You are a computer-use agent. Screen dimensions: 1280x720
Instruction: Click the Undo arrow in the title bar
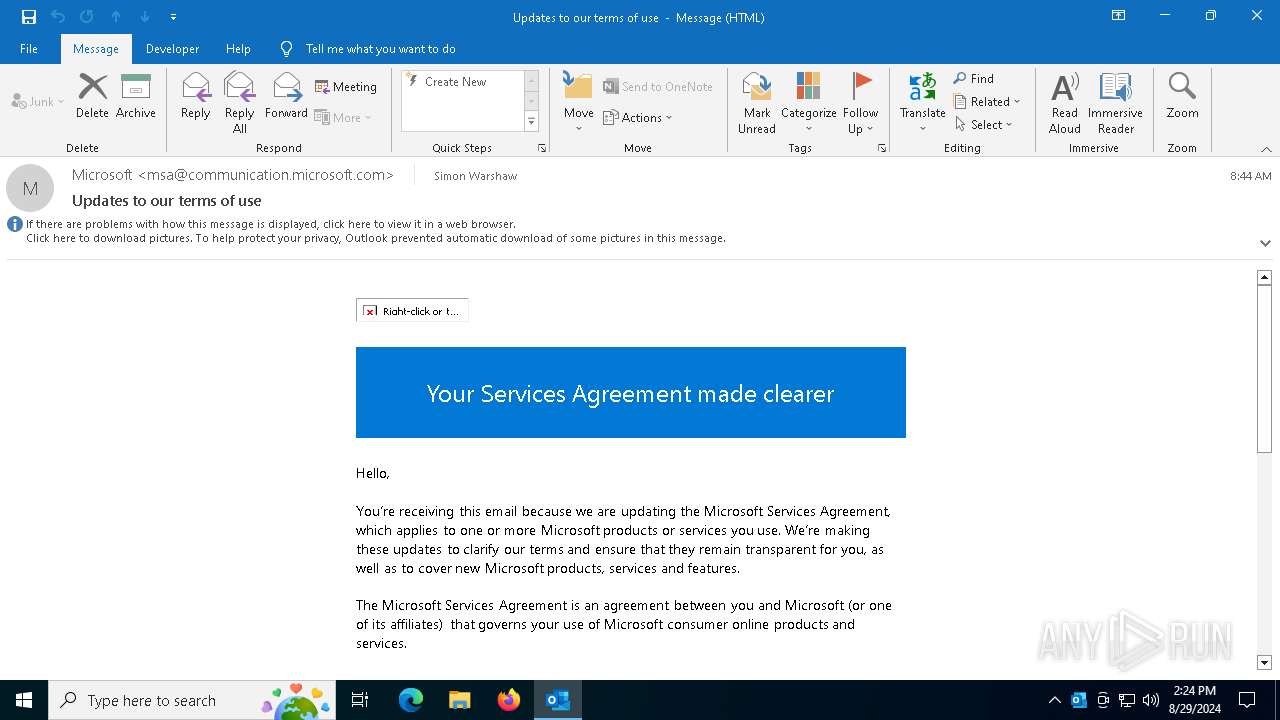58,16
